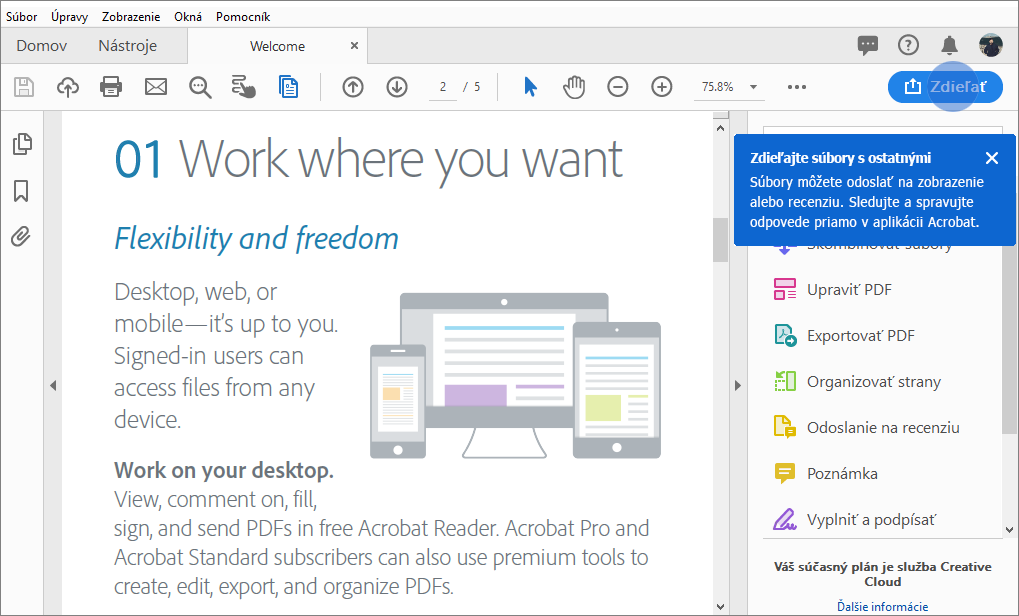Open notifications via the bell icon
Screen dimensions: 1019x616
point(948,45)
